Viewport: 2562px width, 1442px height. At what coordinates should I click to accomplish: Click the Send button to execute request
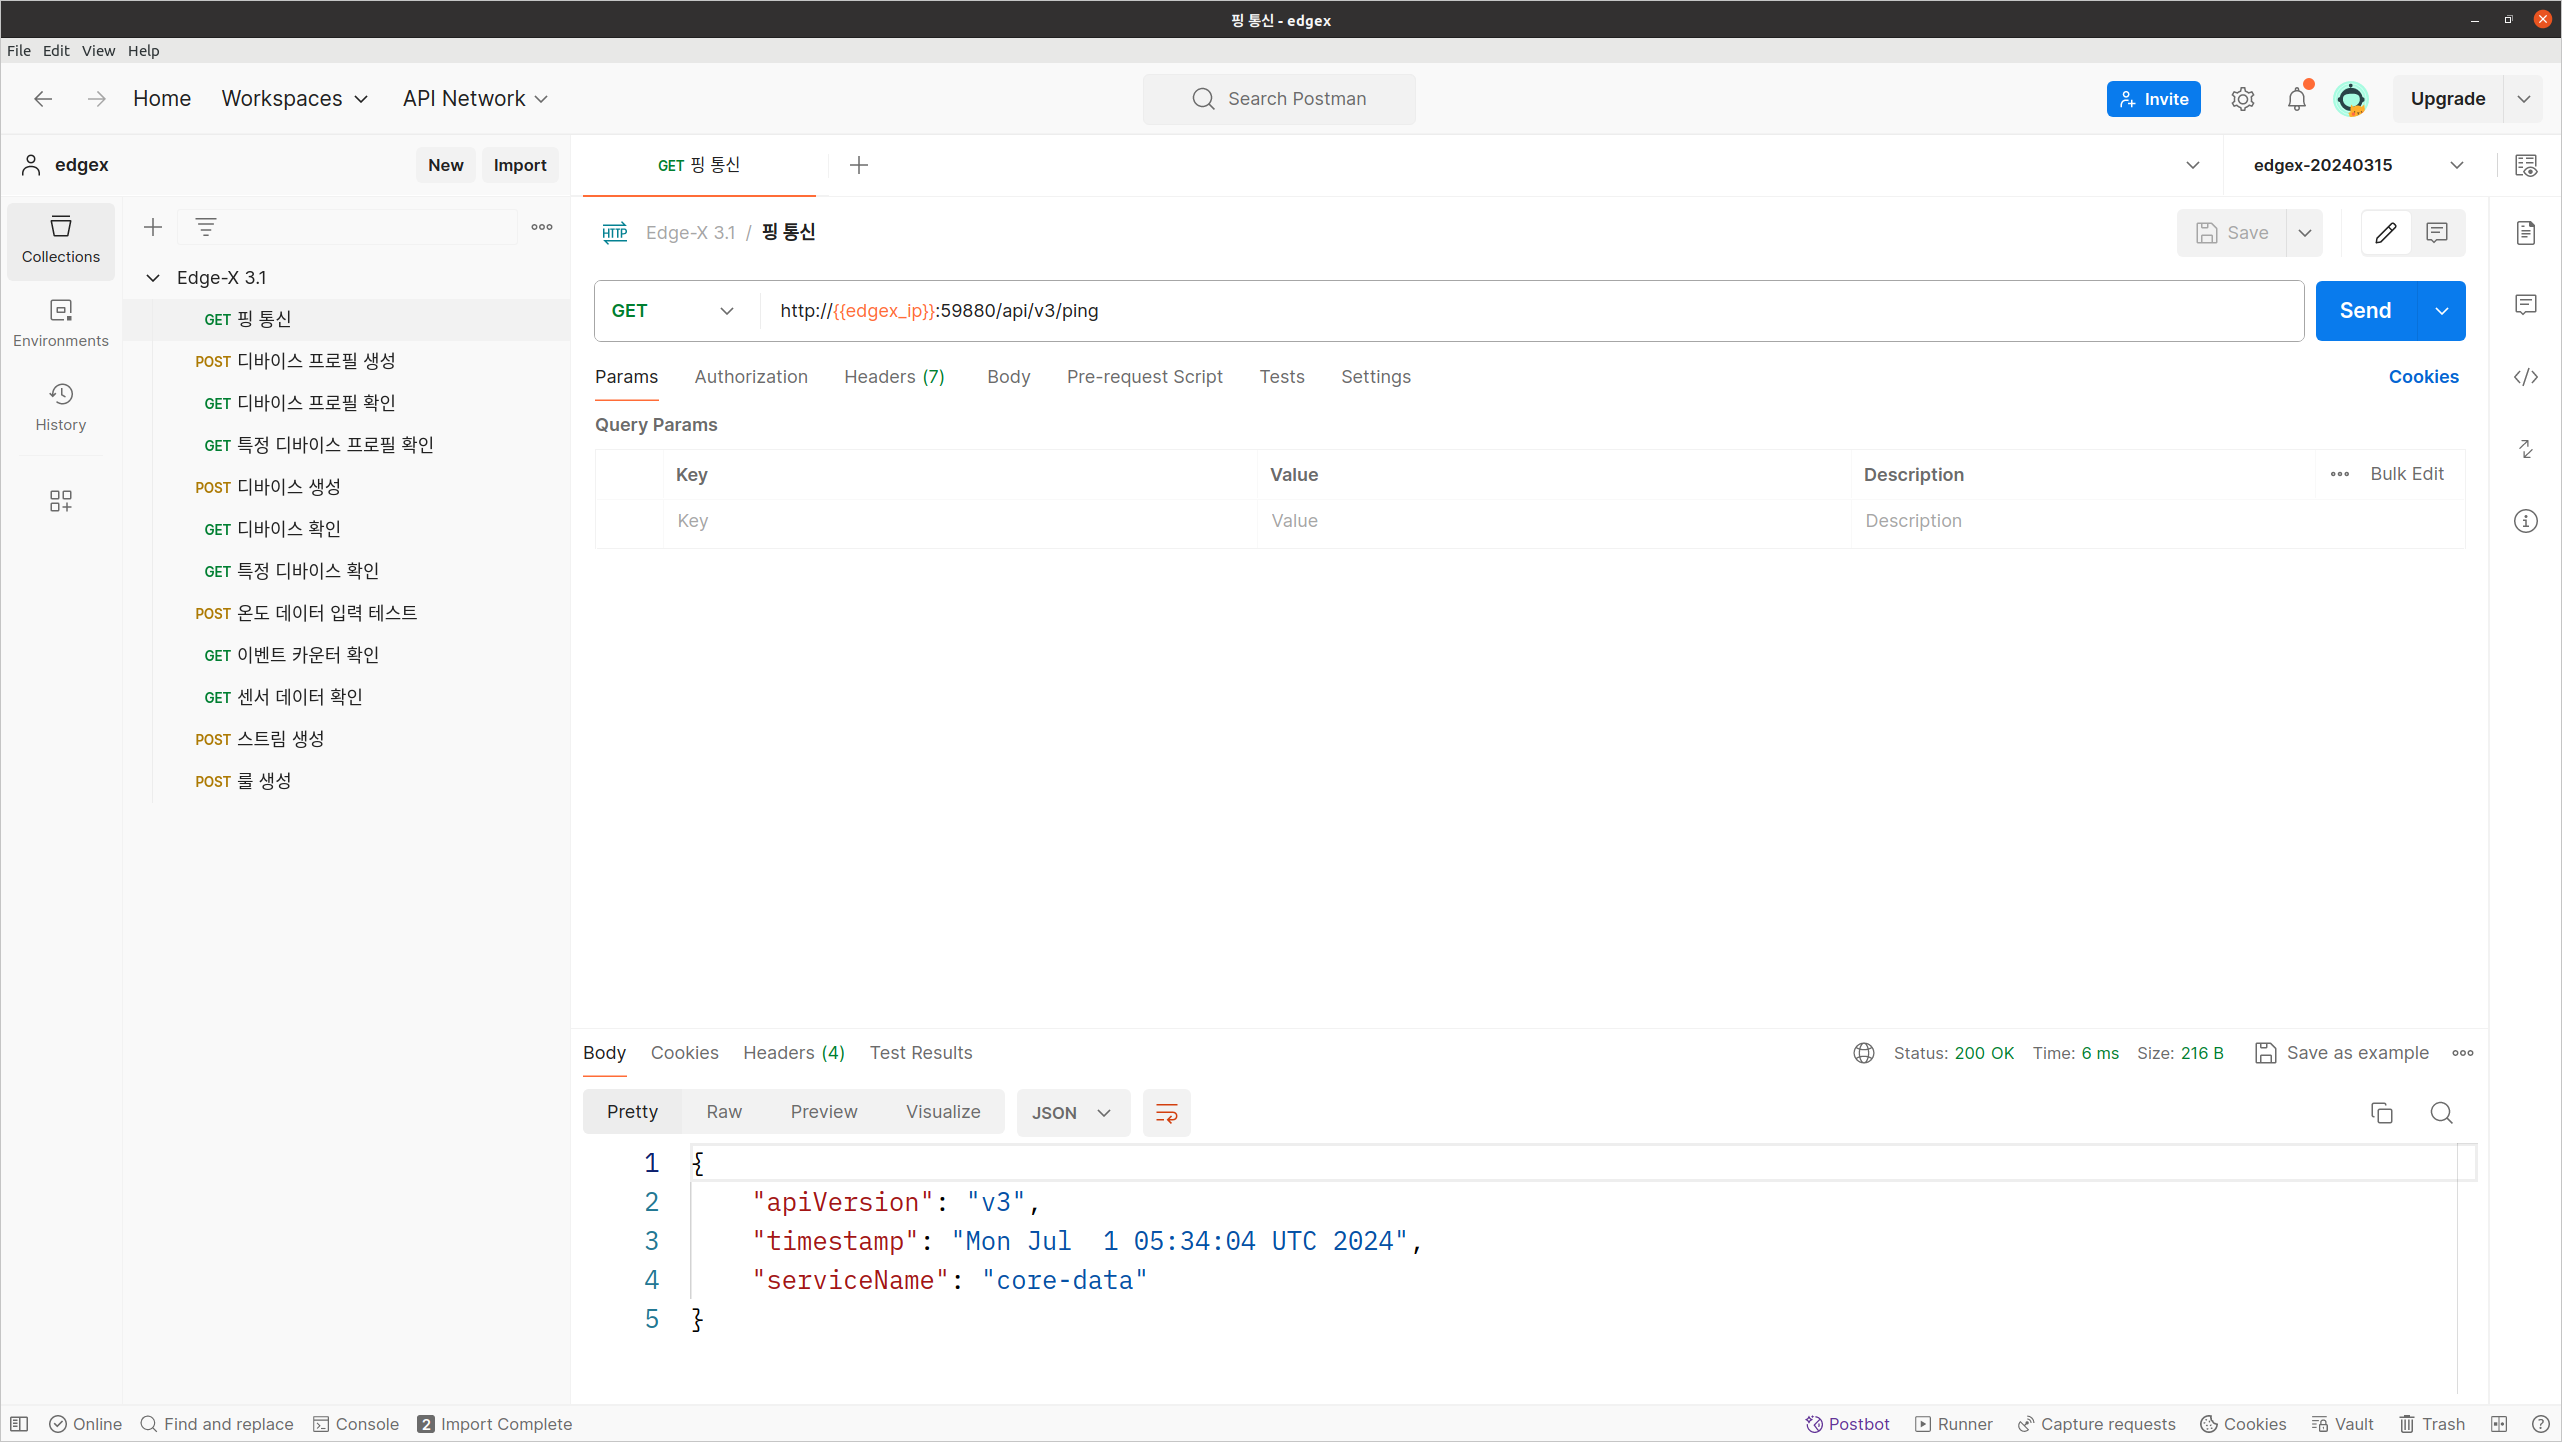click(x=2365, y=310)
